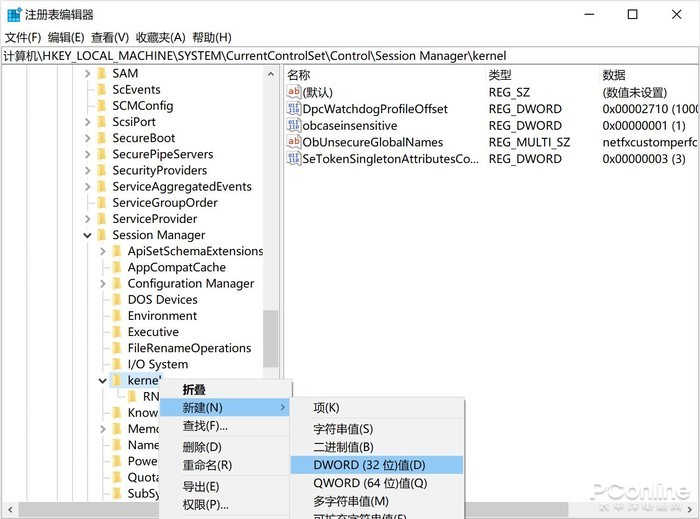Click the ServiceProvider folder icon
This screenshot has width=700, height=519.
tap(102, 219)
